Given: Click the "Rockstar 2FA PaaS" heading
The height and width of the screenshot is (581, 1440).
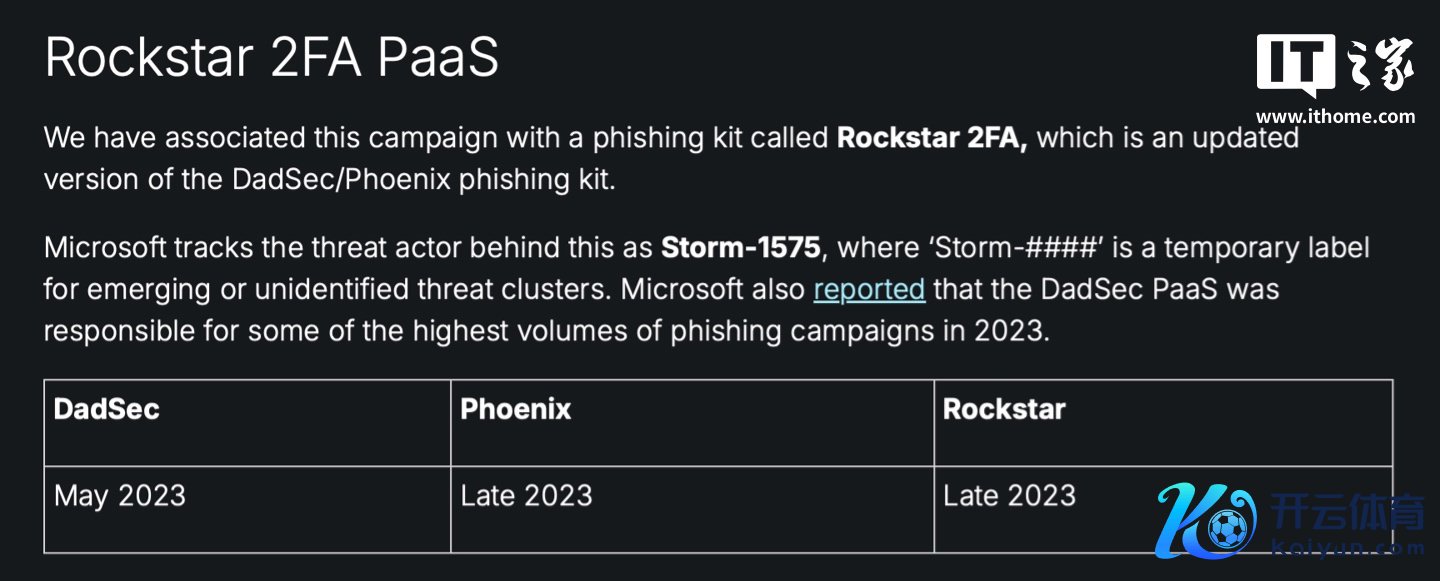Looking at the screenshot, I should (271, 58).
